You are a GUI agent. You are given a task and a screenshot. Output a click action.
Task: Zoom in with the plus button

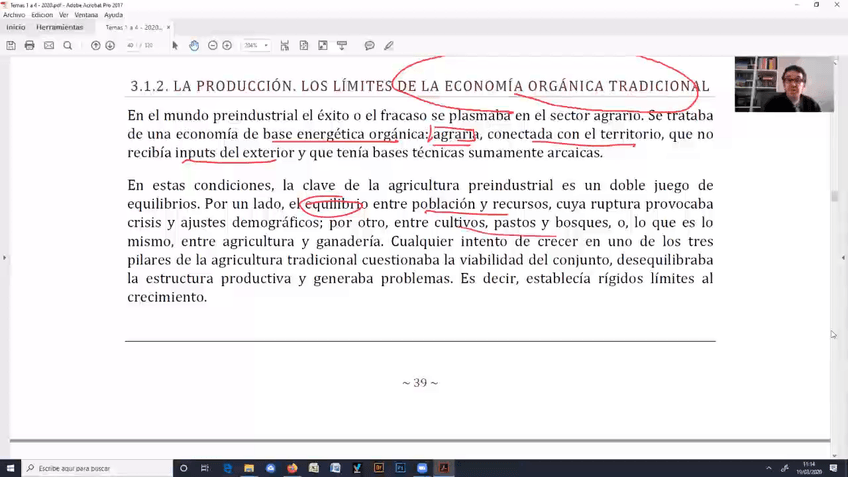[x=227, y=45]
